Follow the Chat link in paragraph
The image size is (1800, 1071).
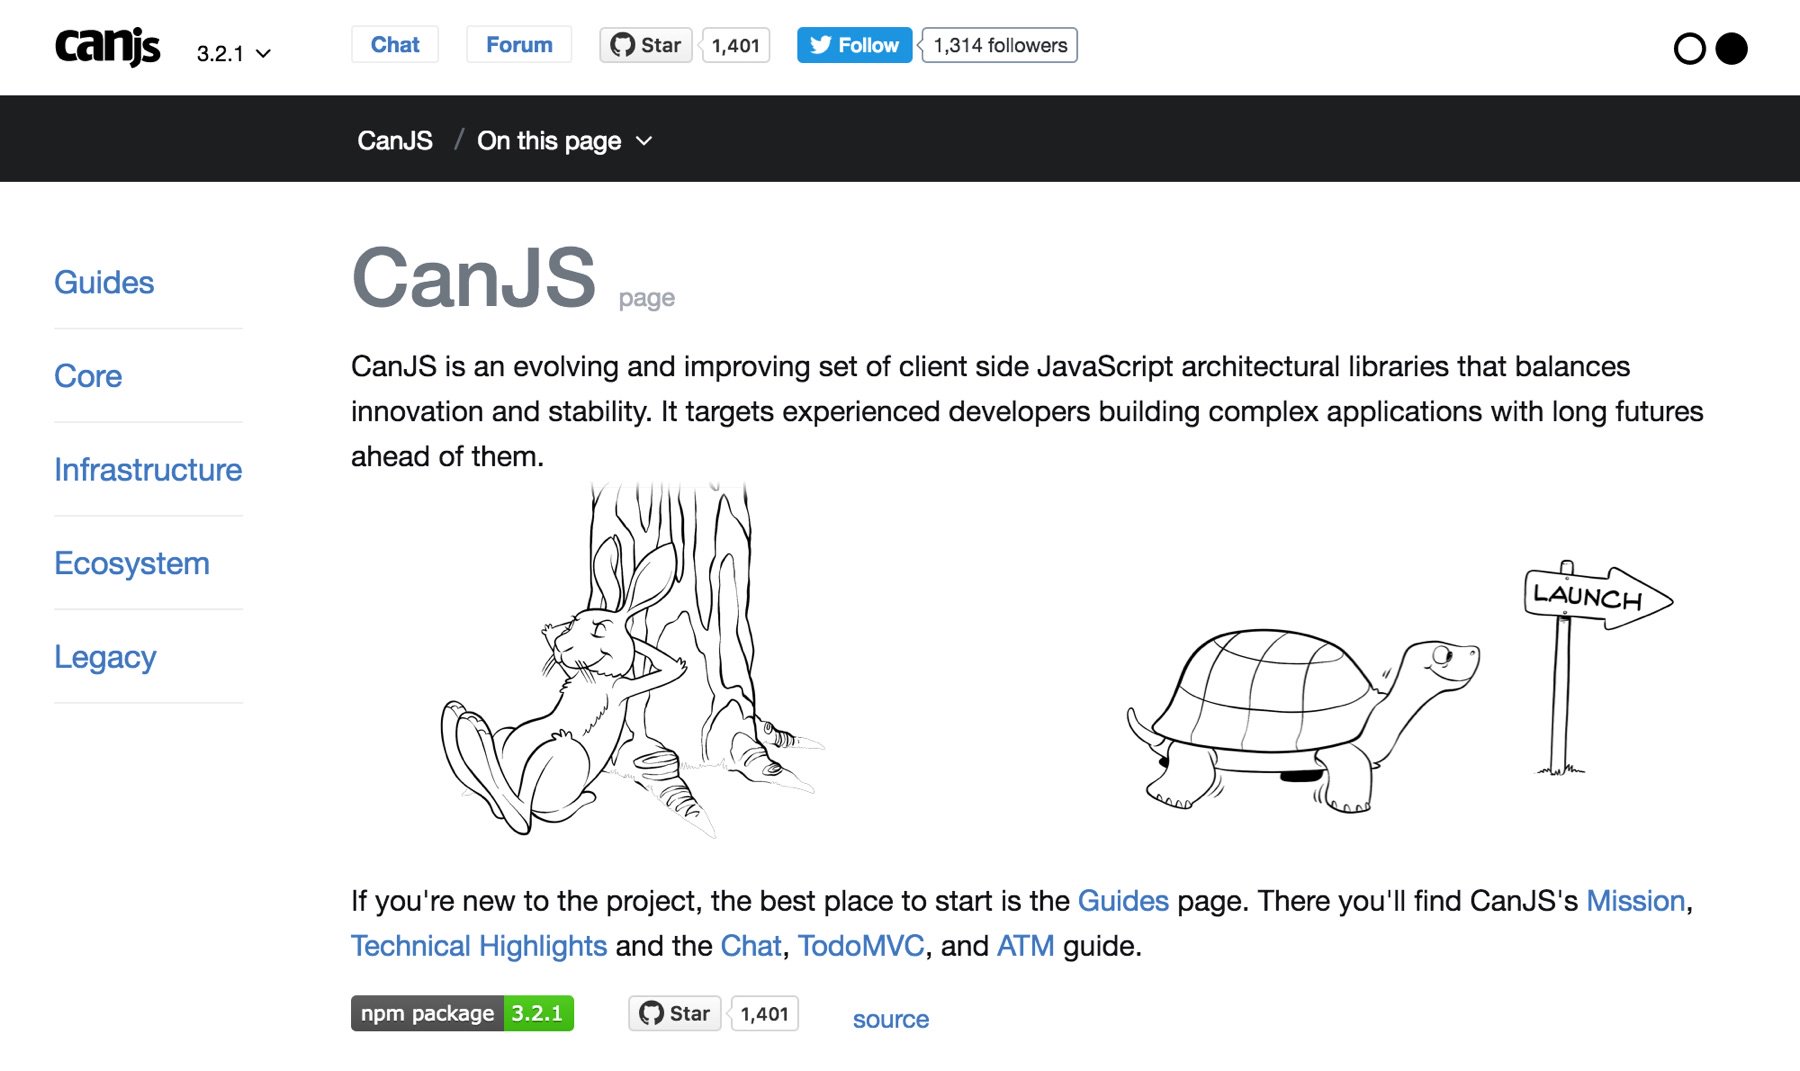pos(751,946)
